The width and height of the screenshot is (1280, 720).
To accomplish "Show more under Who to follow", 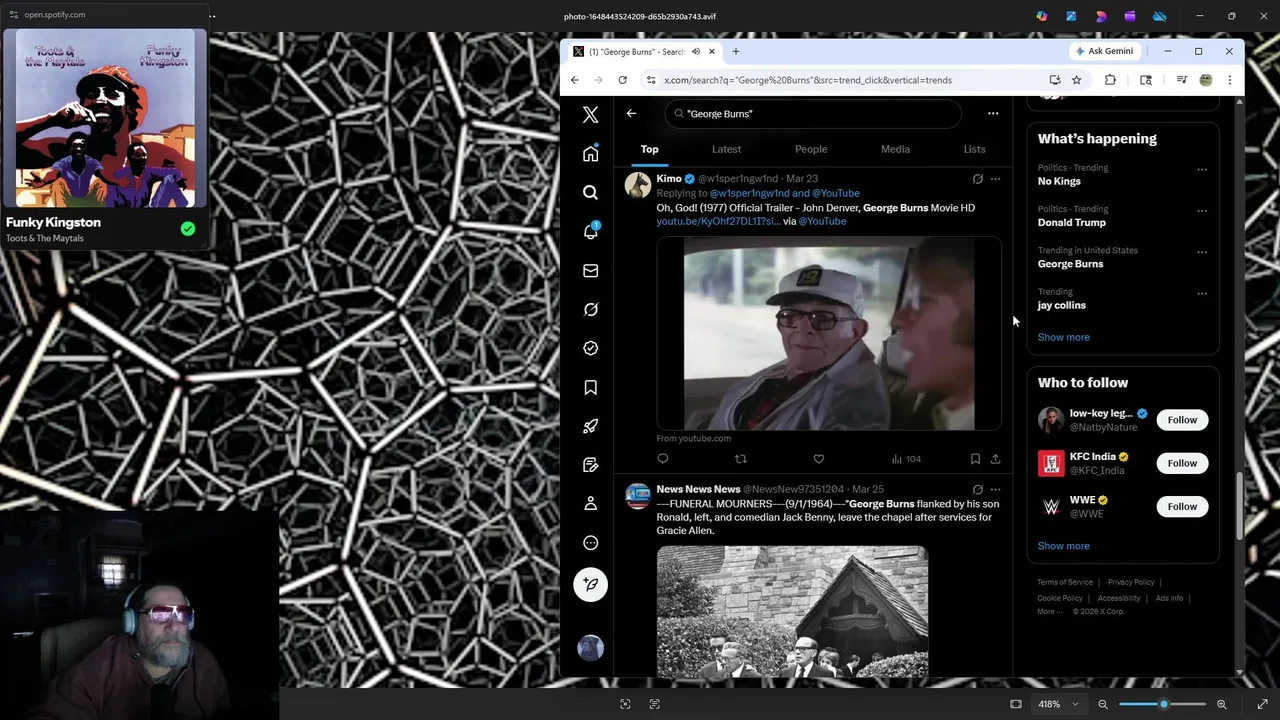I will (x=1063, y=546).
